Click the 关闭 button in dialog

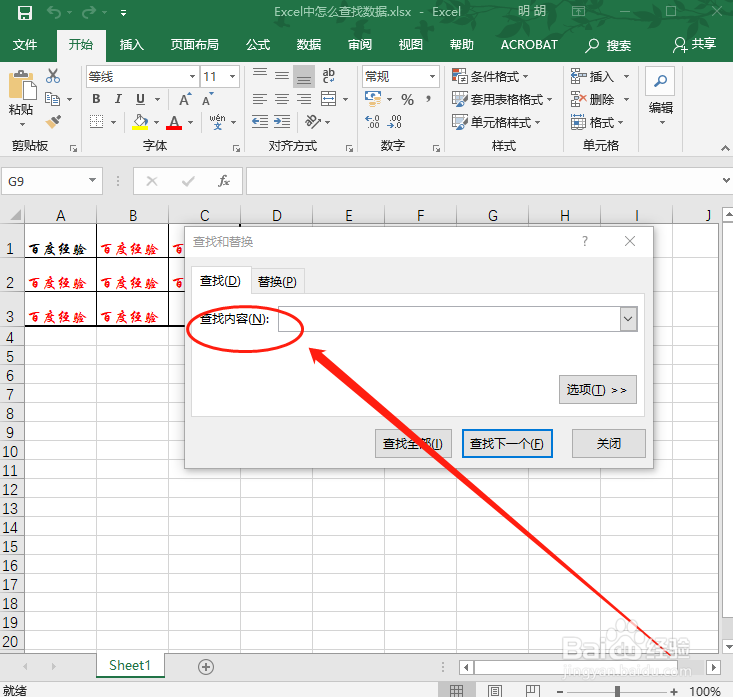pos(609,444)
